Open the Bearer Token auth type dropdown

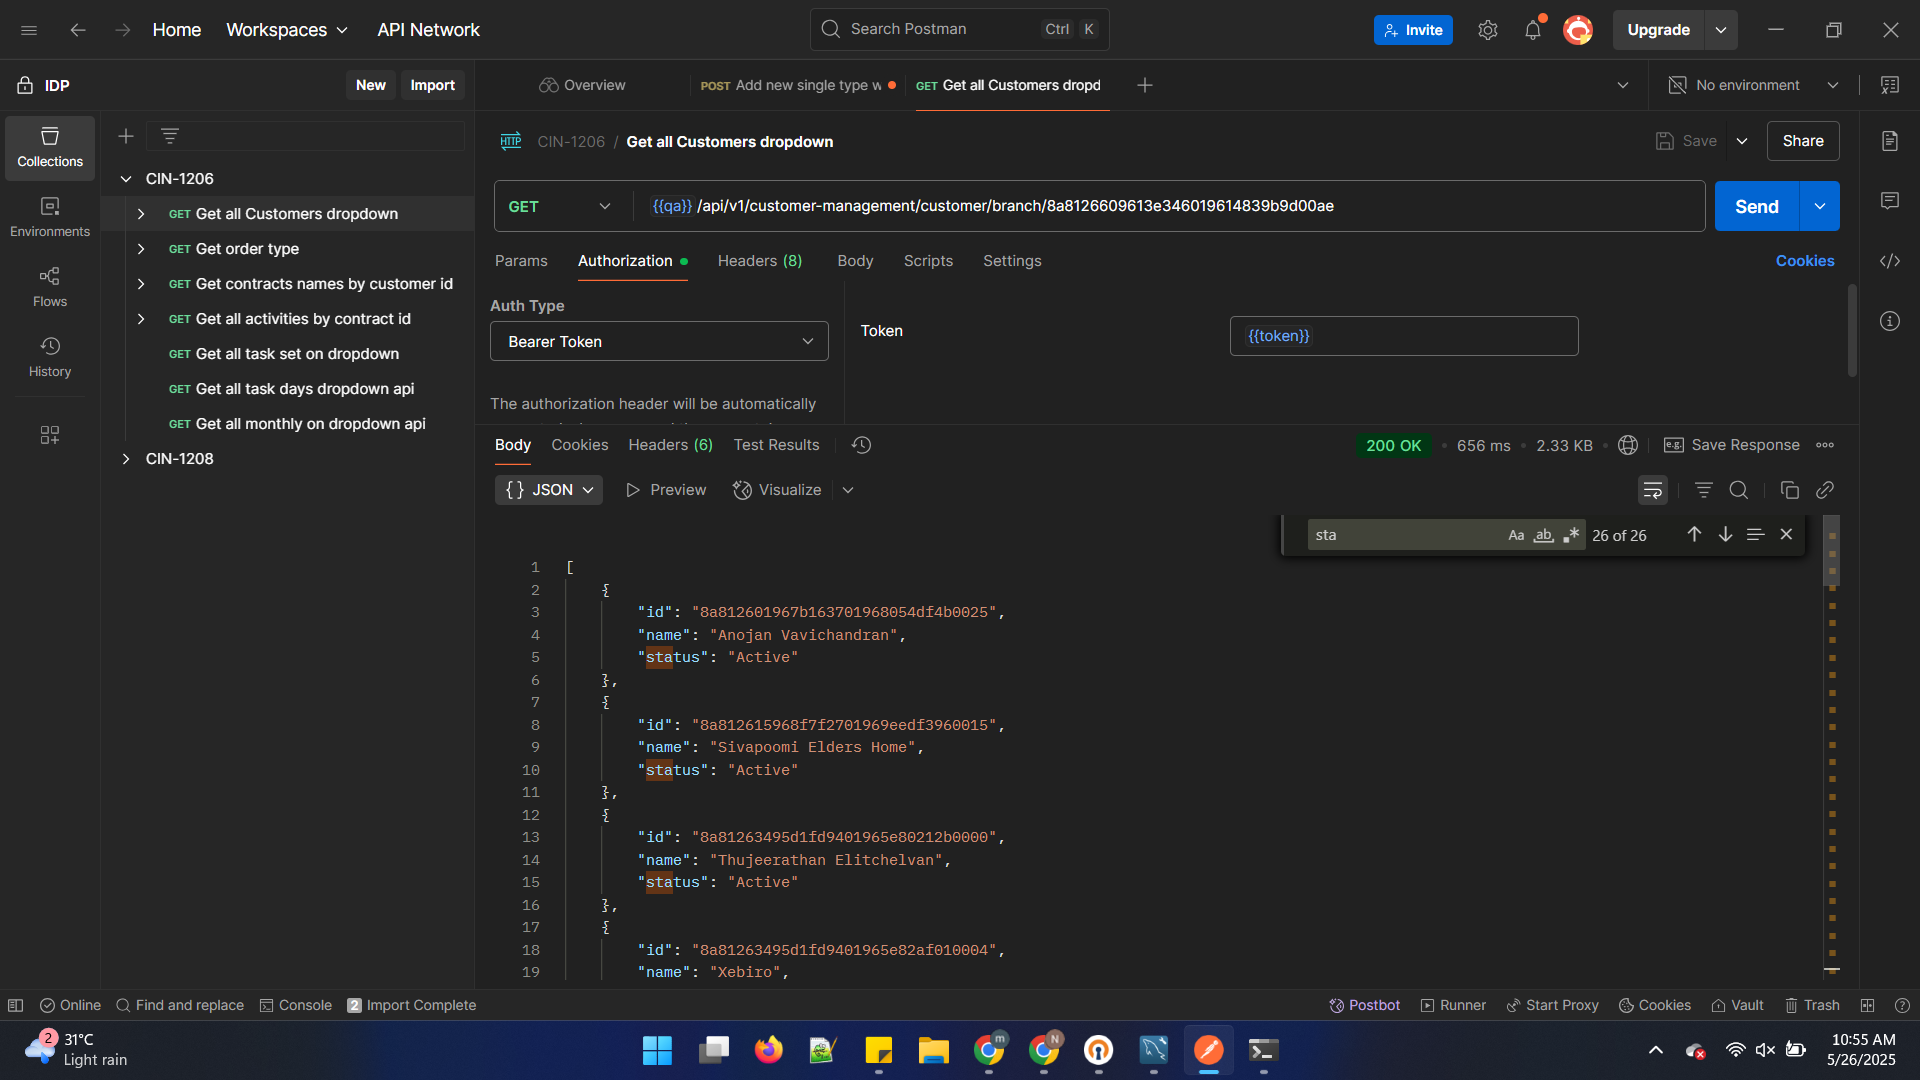click(659, 341)
